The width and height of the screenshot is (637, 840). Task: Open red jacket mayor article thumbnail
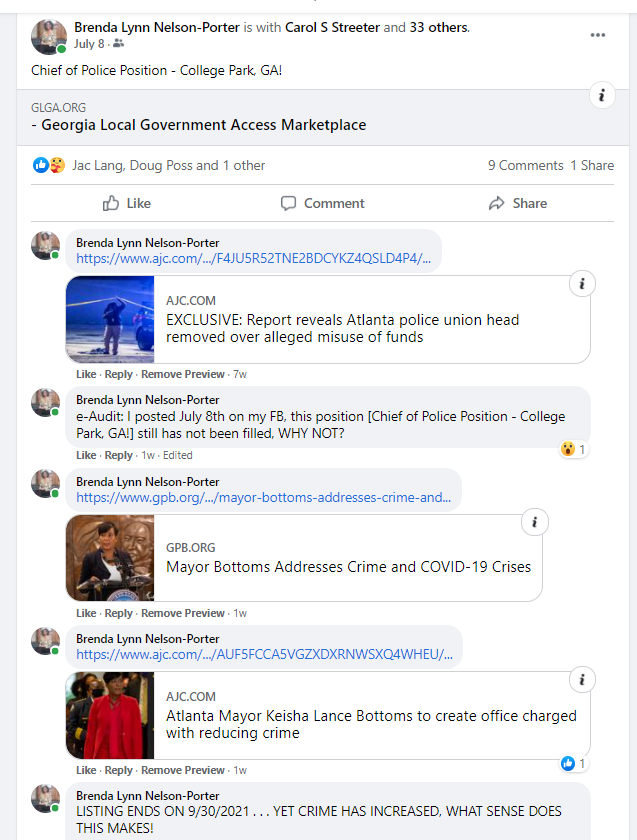pos(110,715)
